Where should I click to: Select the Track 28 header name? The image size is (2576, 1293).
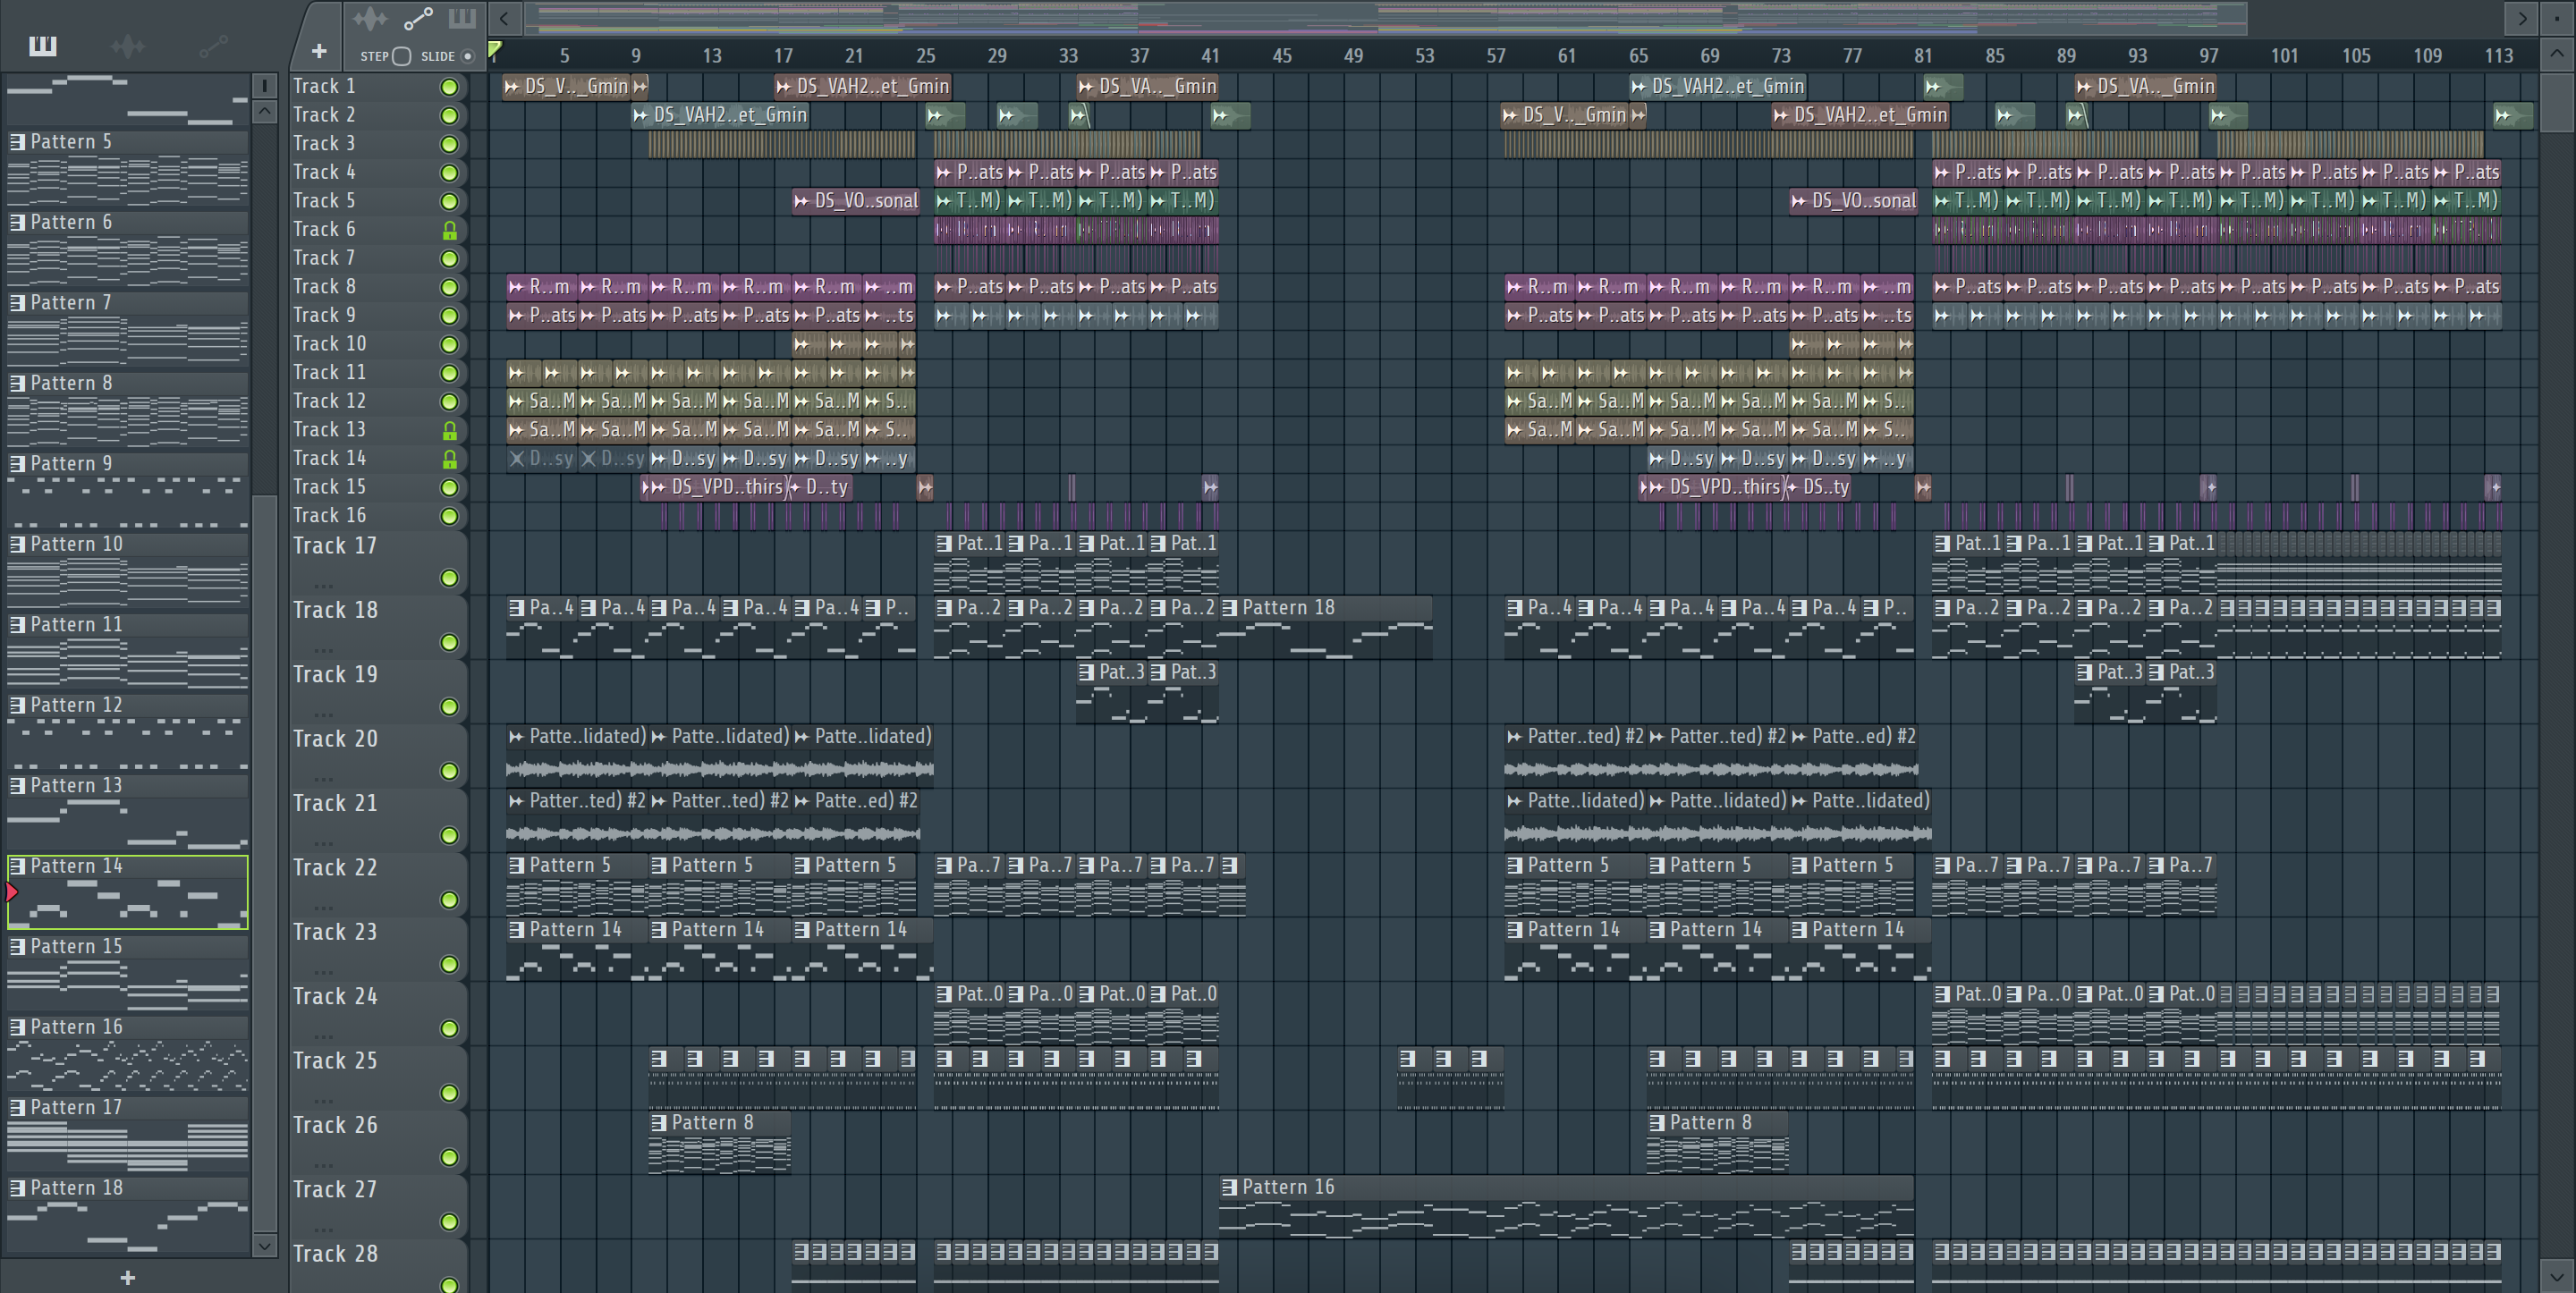pyautogui.click(x=335, y=1254)
